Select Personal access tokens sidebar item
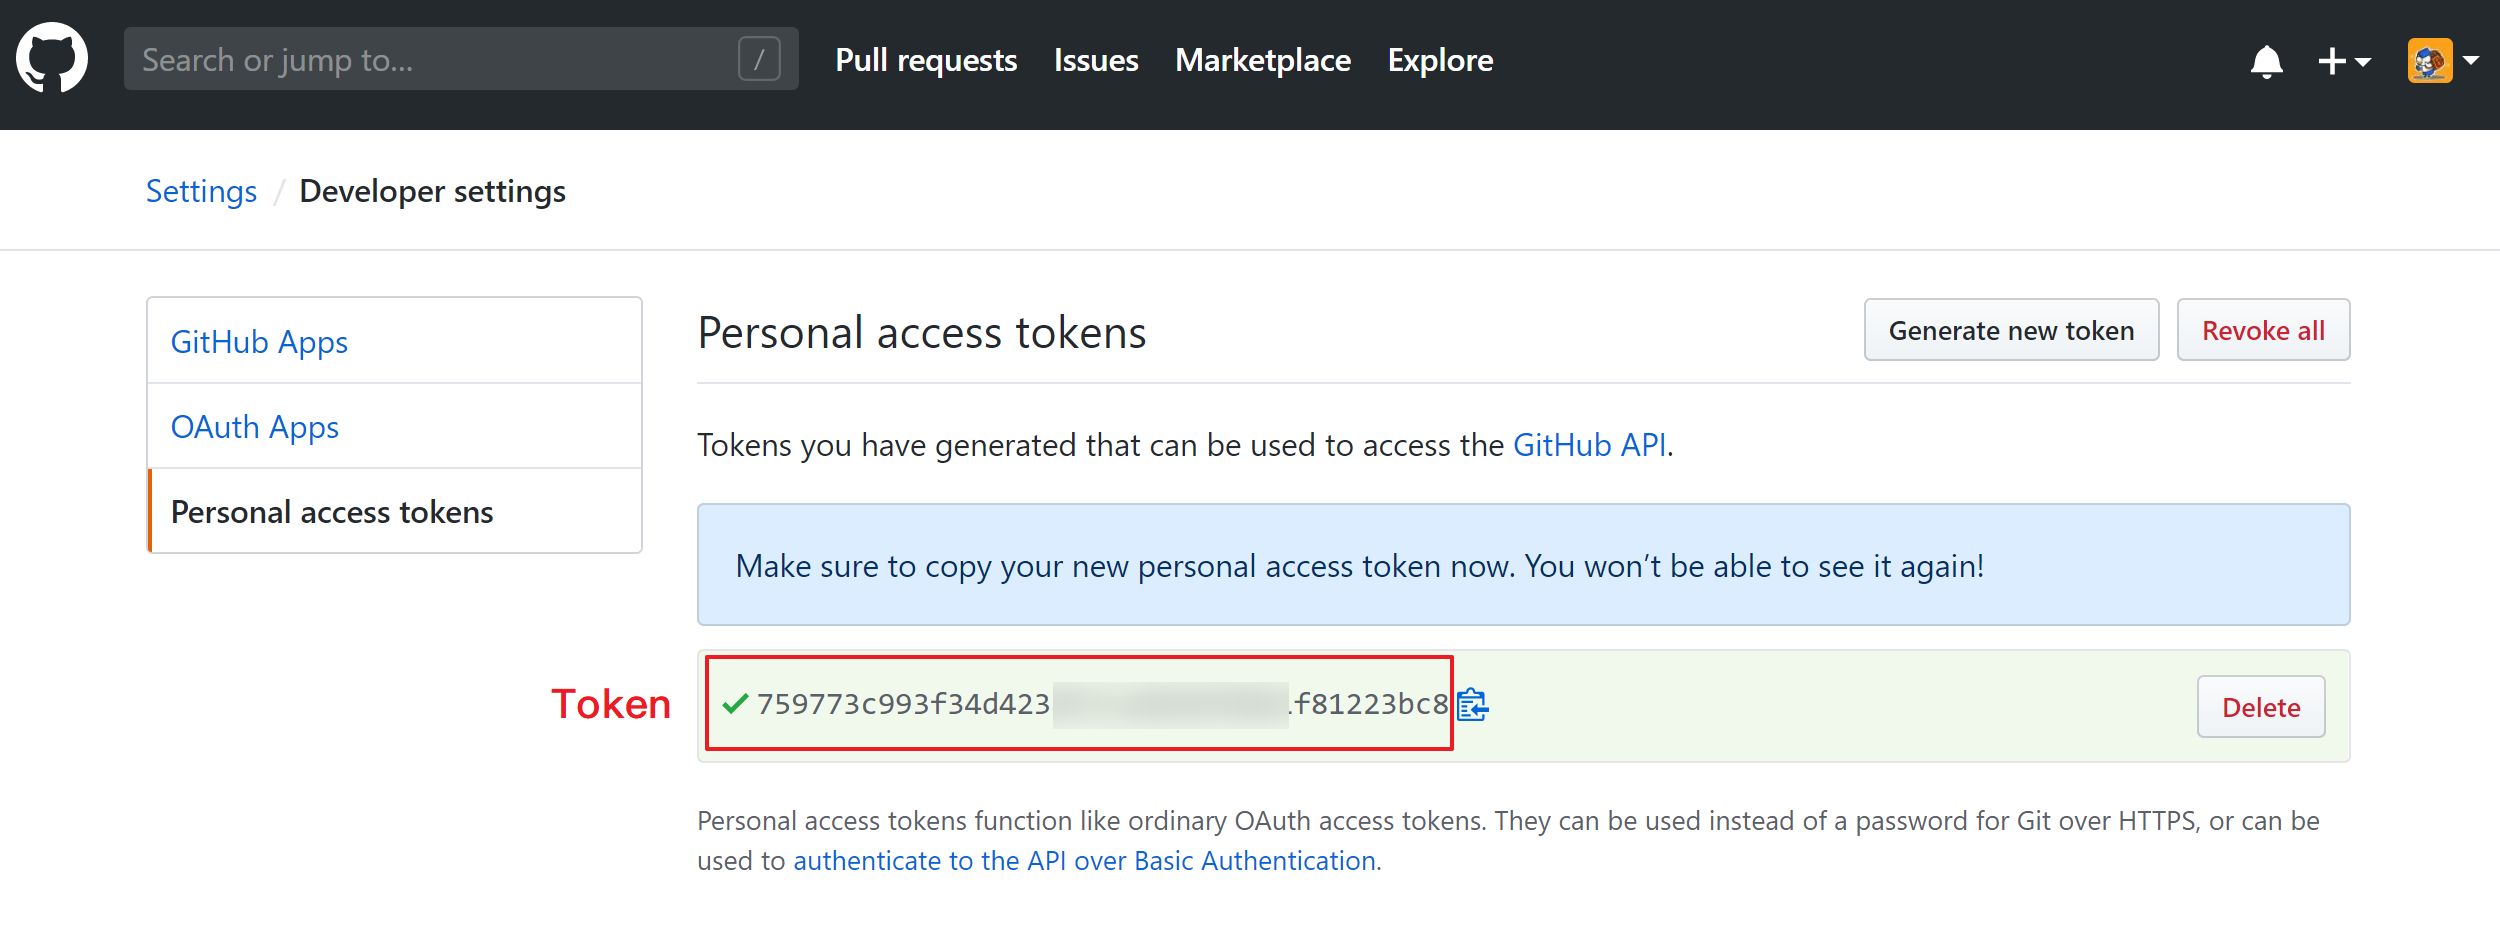Screen dimensions: 2500x951 (x=332, y=512)
